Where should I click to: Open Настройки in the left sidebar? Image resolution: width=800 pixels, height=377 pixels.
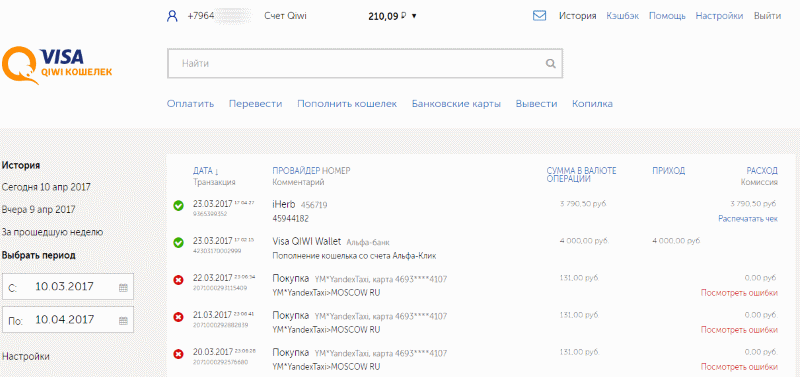(x=26, y=357)
